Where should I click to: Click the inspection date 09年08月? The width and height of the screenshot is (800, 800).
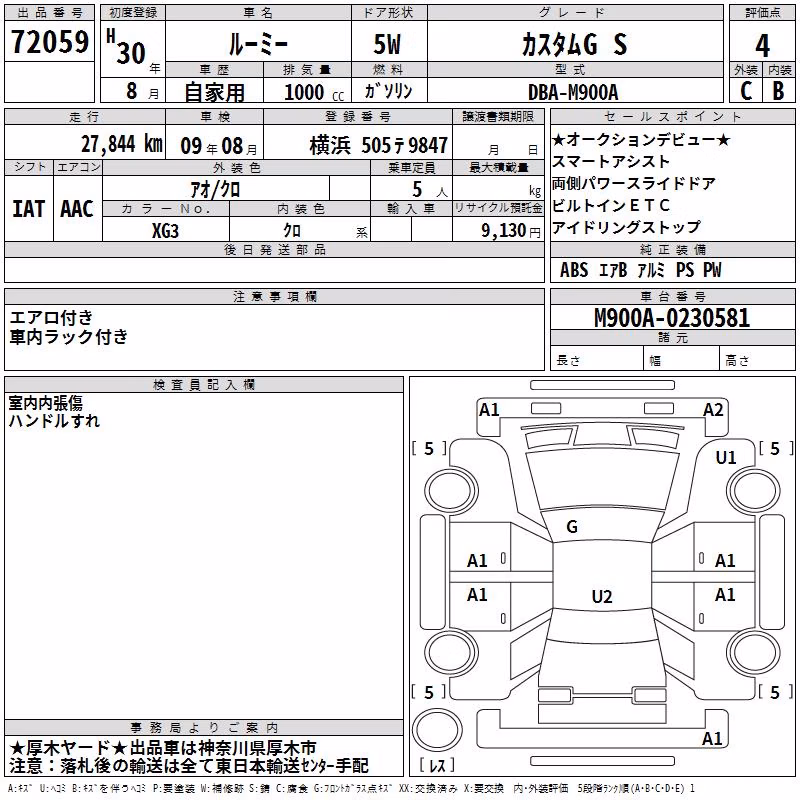point(219,146)
